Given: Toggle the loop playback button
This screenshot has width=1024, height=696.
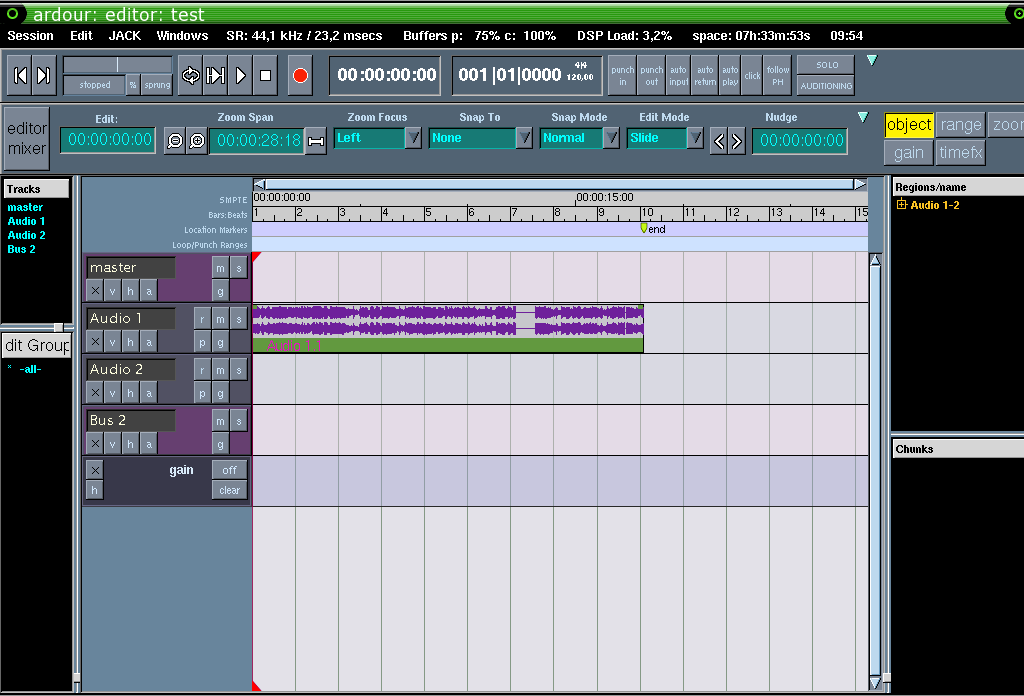Looking at the screenshot, I should point(190,76).
